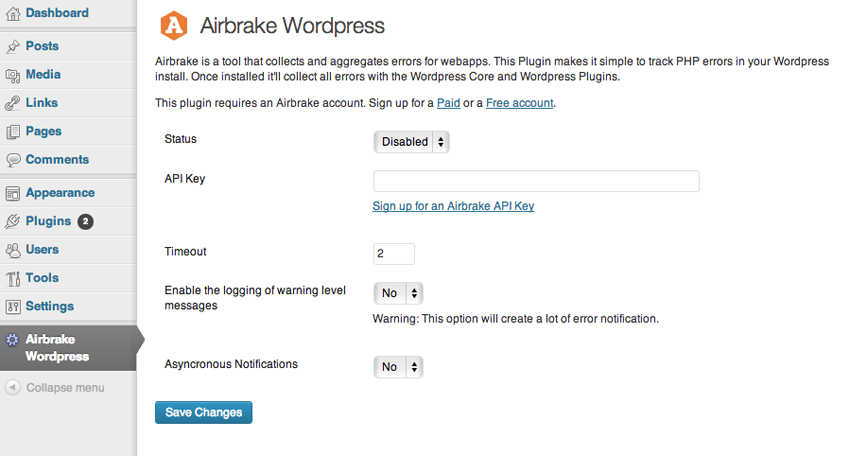Click the Dashboard house icon
Image resolution: width=850 pixels, height=456 pixels.
(x=13, y=14)
